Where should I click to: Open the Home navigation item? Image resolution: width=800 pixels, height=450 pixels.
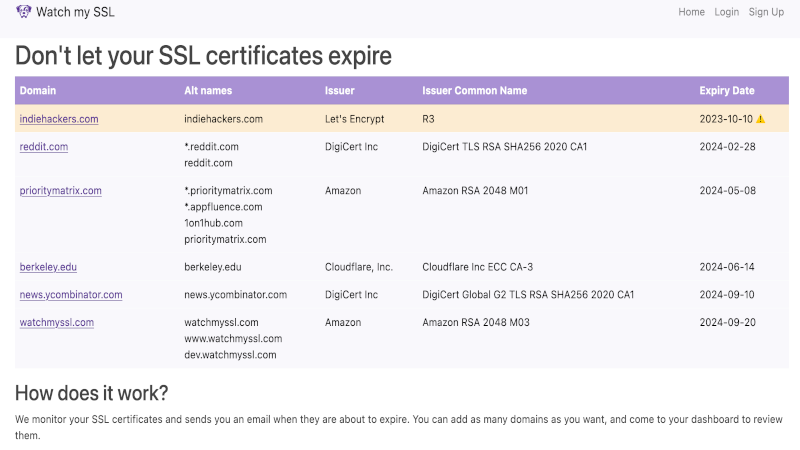pyautogui.click(x=691, y=12)
